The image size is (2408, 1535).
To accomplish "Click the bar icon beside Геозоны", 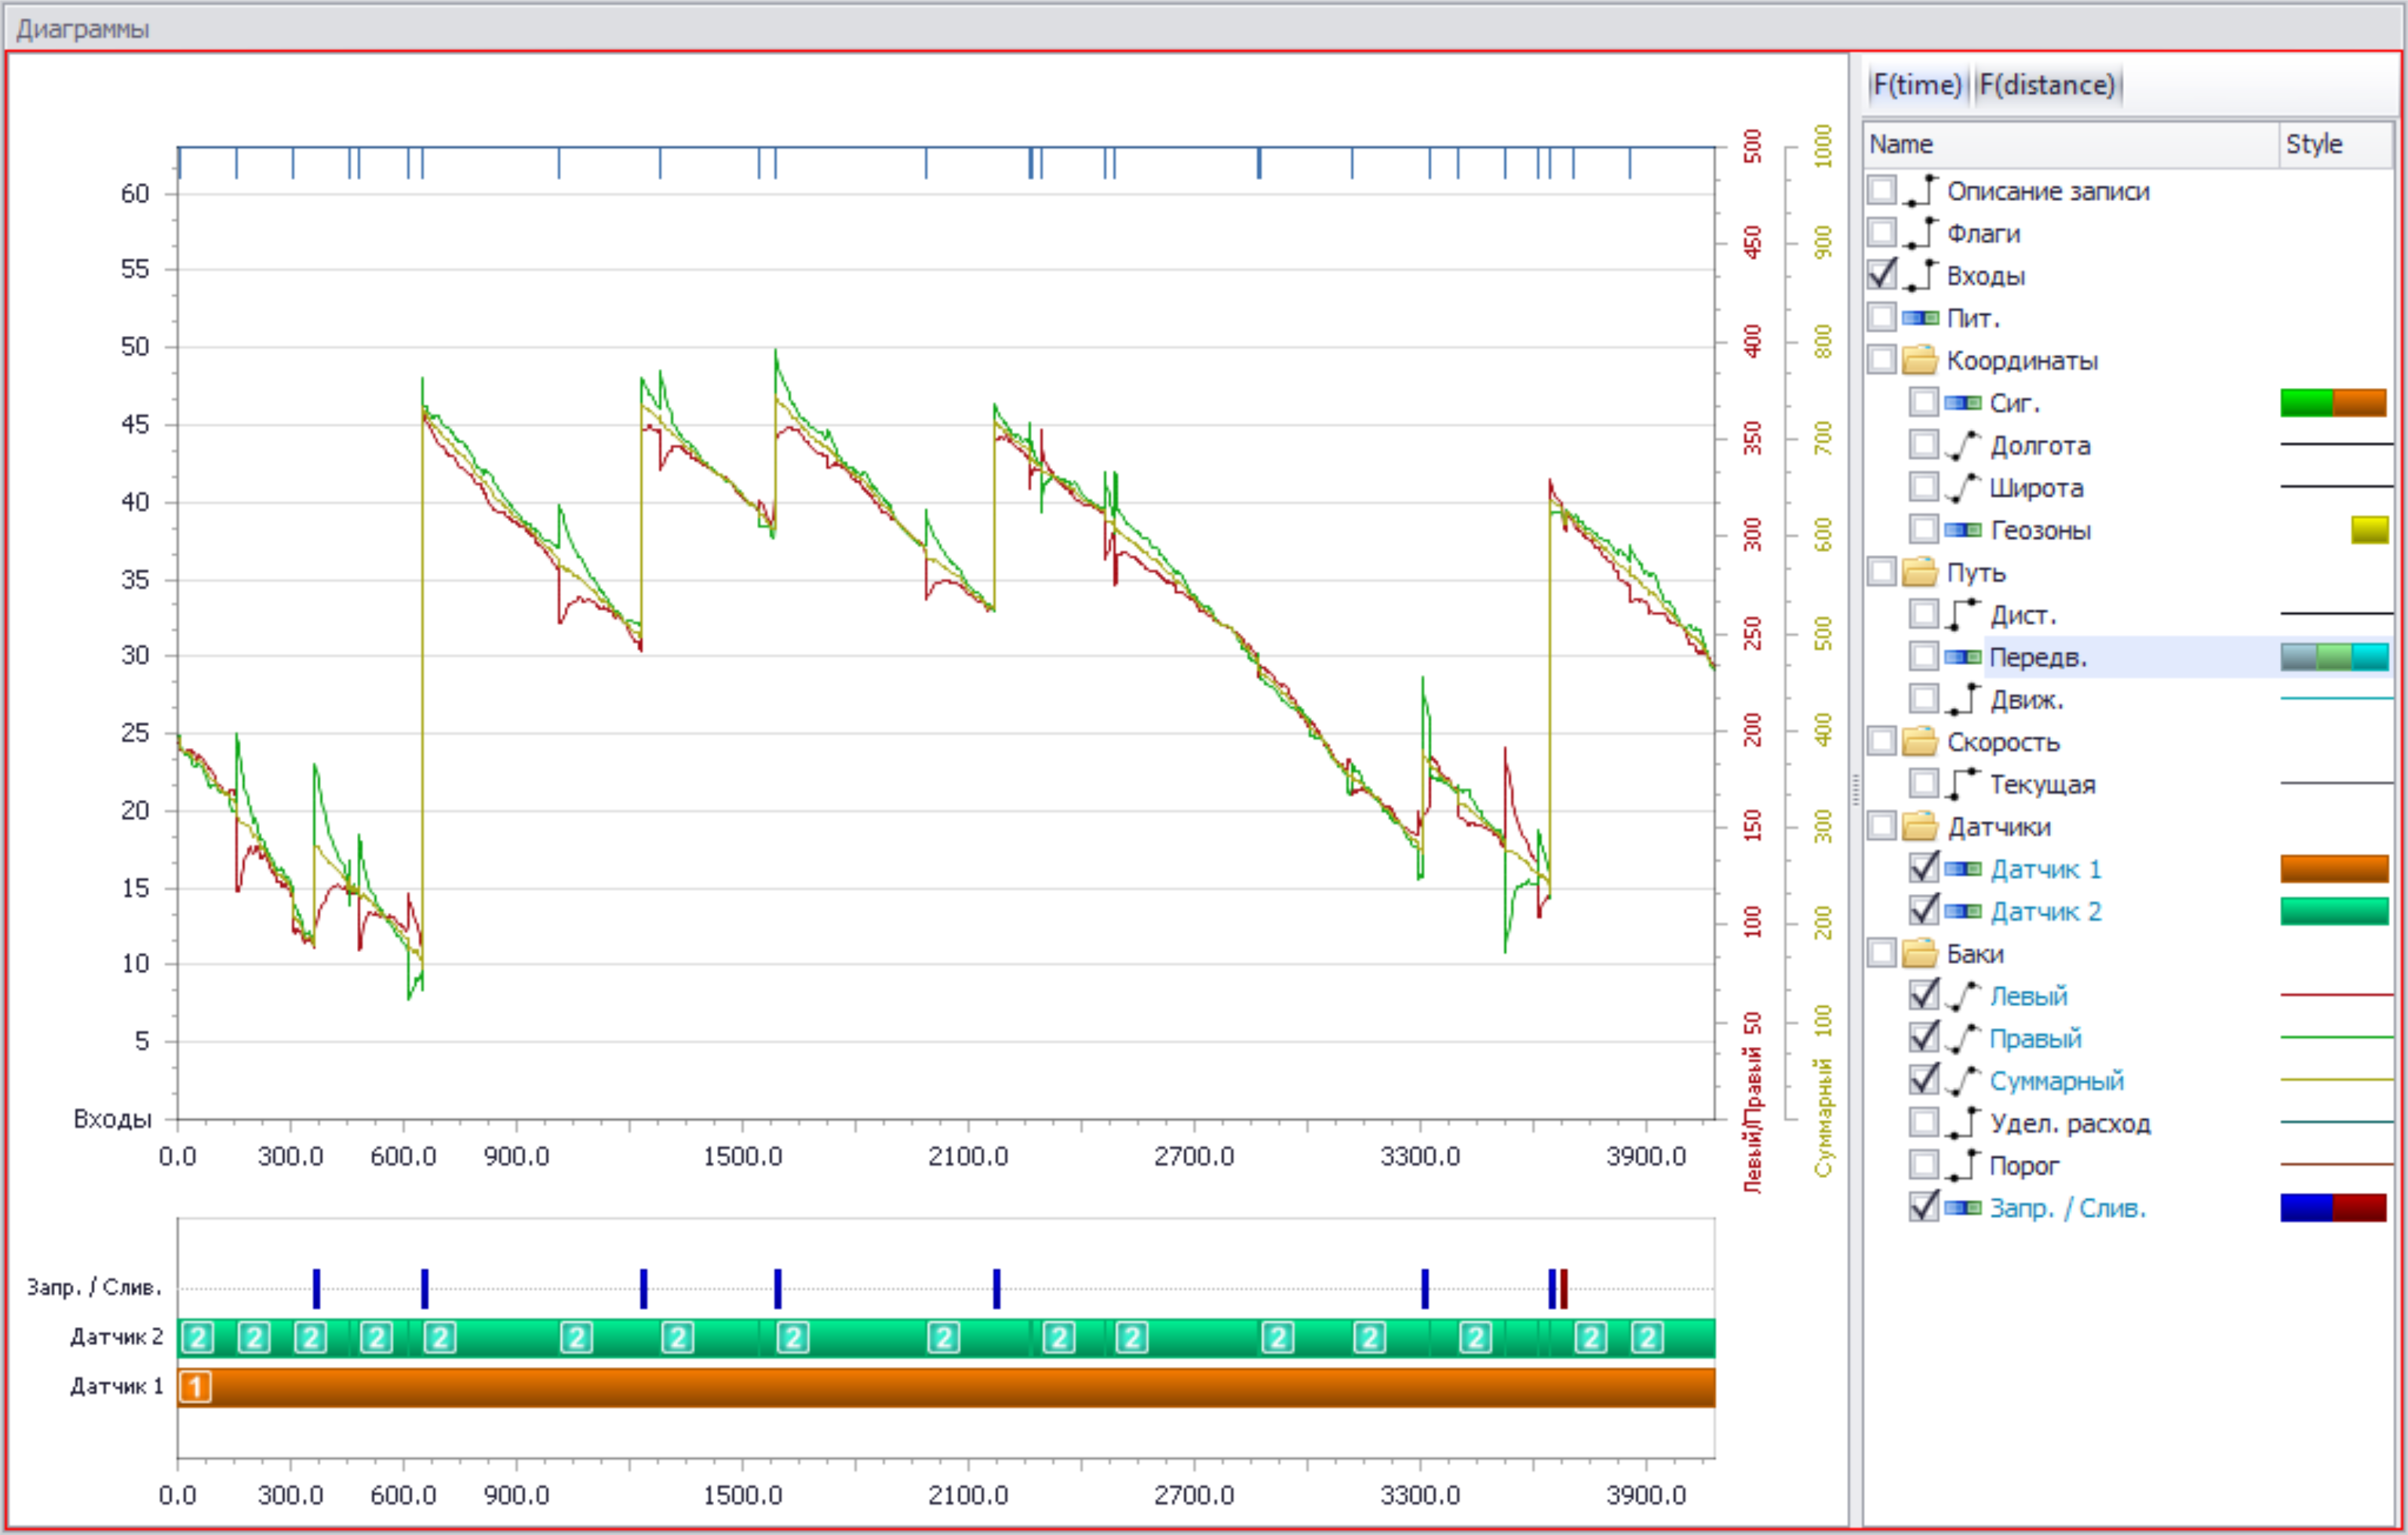I will tap(1962, 530).
